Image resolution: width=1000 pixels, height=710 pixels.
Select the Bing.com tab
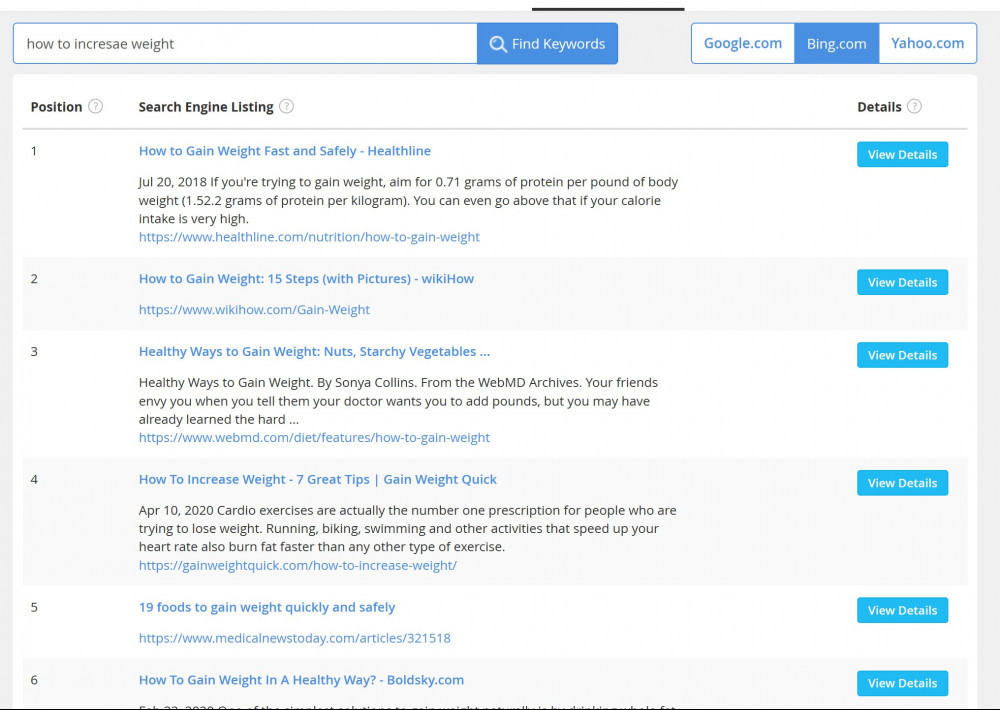(x=837, y=43)
